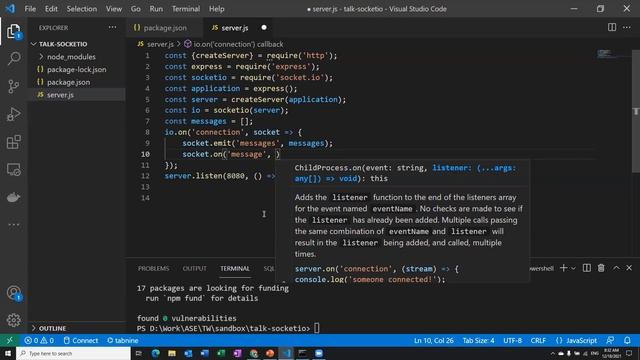640x360 pixels.
Task: Open Docker view in activity bar
Action: point(13,197)
